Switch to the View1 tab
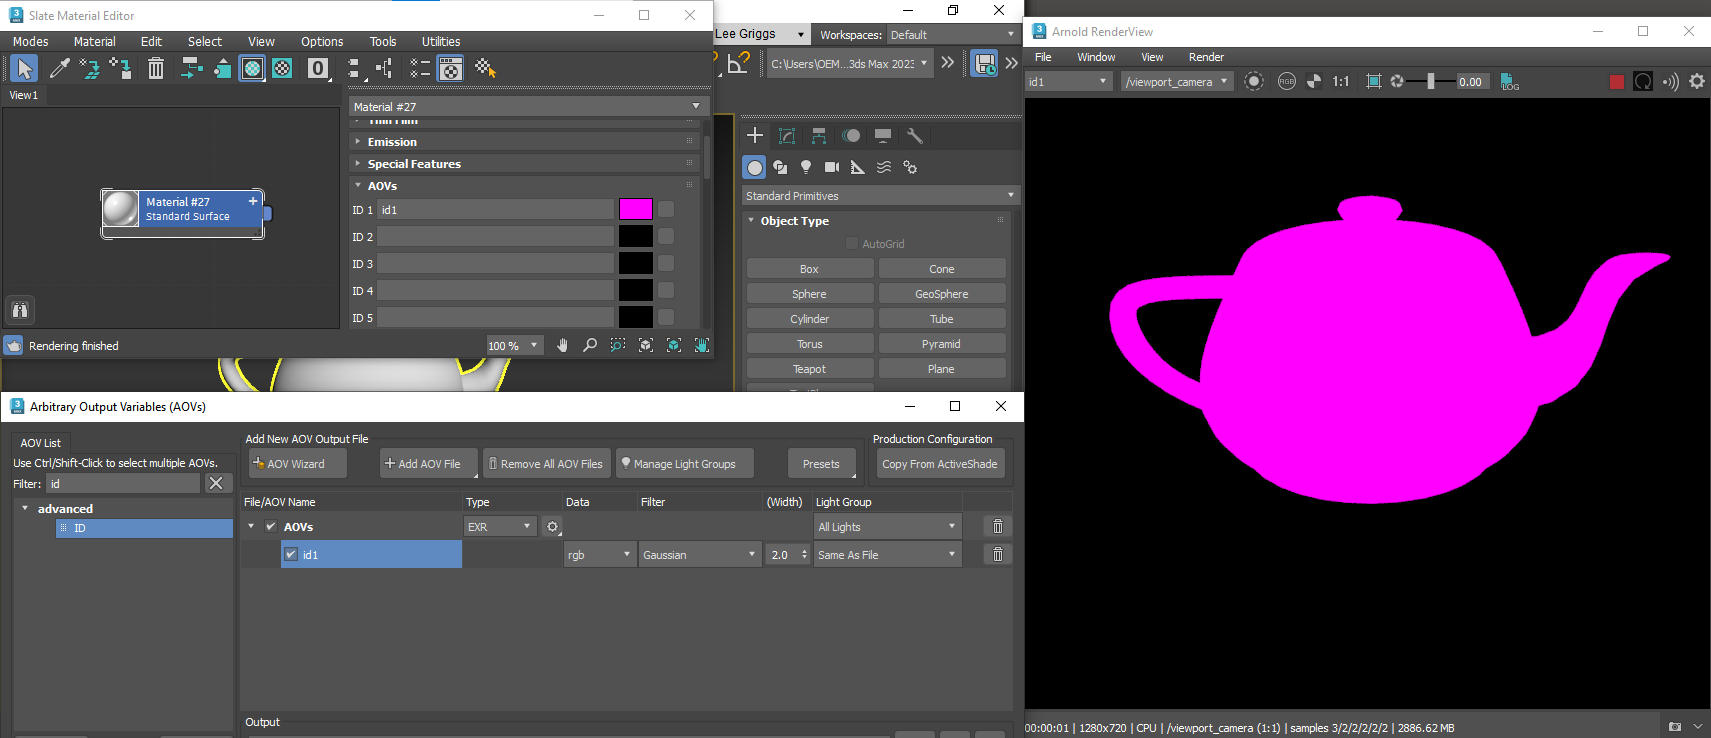 click(24, 95)
